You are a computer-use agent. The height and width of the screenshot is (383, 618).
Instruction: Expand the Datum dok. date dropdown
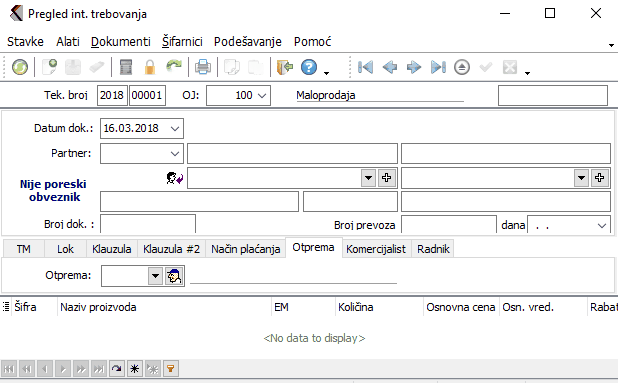(x=175, y=129)
